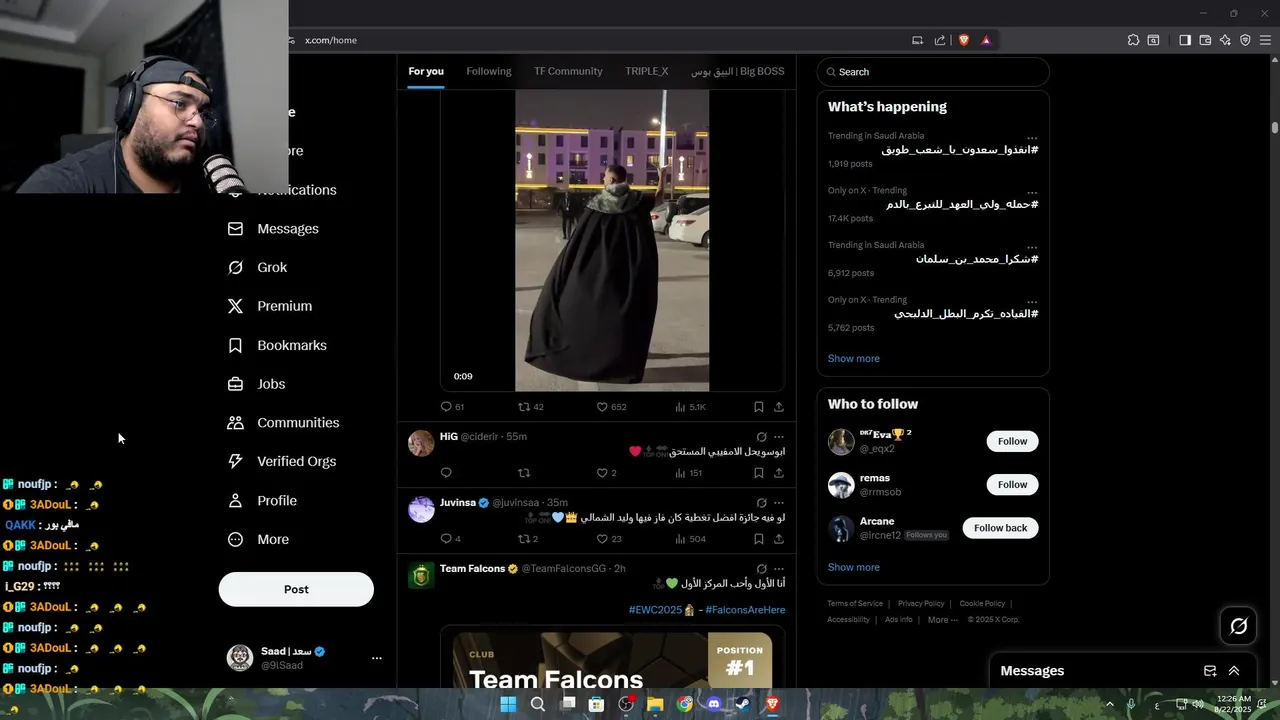Switch to the Following tab
Screen dimensions: 1280x720
pos(489,71)
